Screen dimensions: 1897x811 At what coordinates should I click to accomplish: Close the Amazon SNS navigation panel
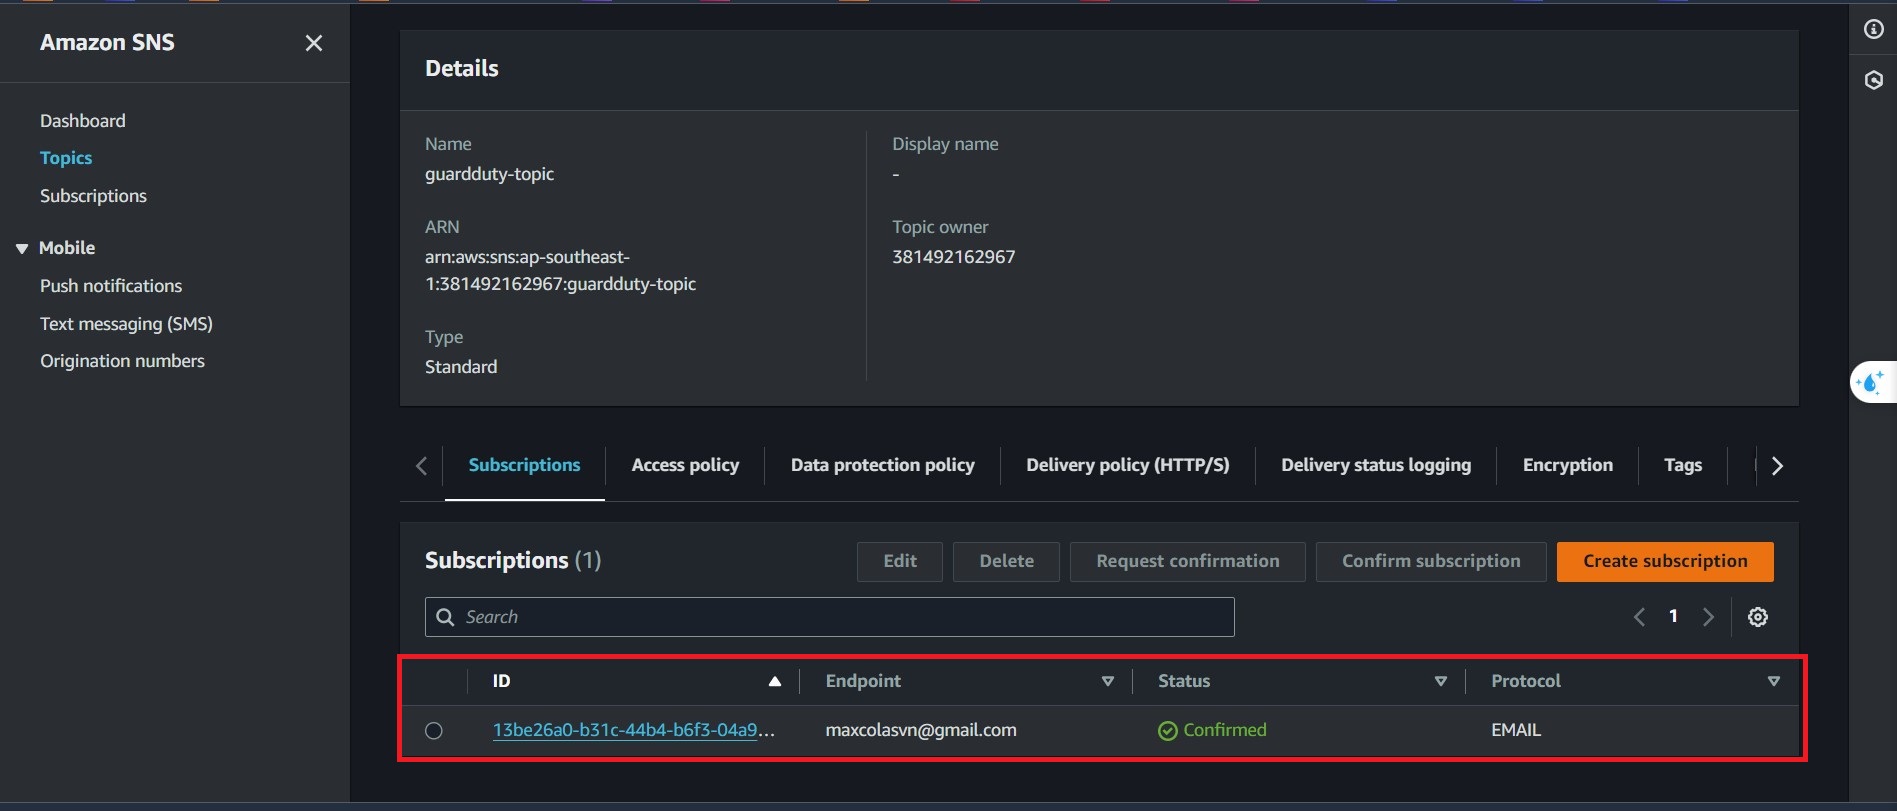coord(313,43)
